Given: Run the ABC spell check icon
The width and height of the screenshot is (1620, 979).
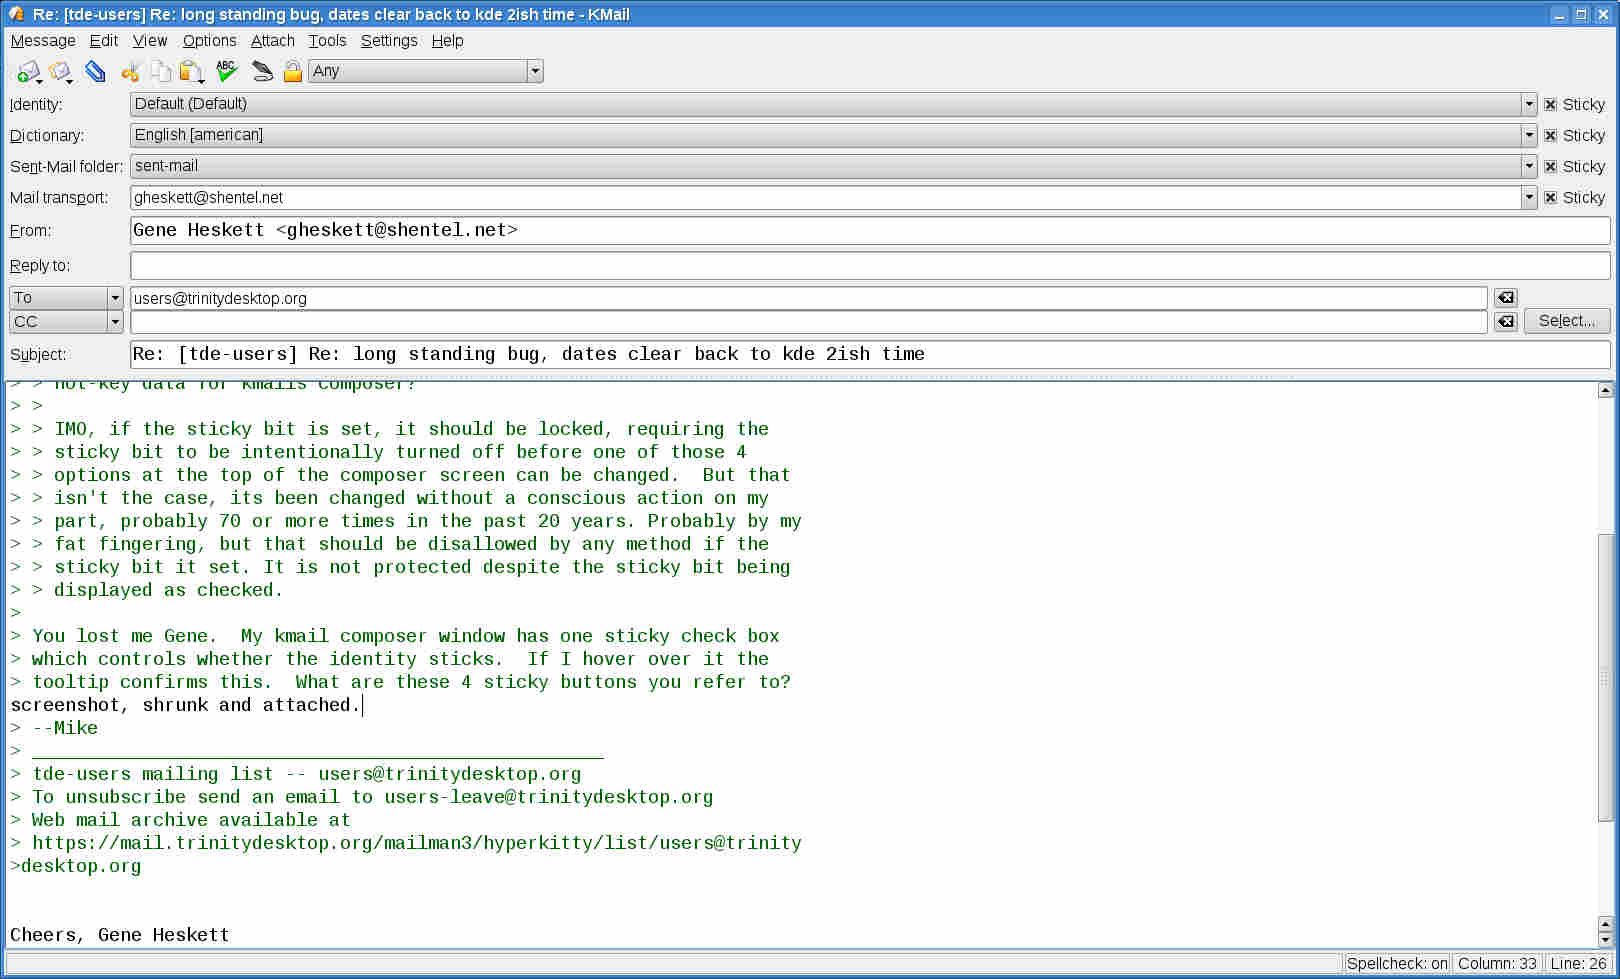Looking at the screenshot, I should click(226, 71).
